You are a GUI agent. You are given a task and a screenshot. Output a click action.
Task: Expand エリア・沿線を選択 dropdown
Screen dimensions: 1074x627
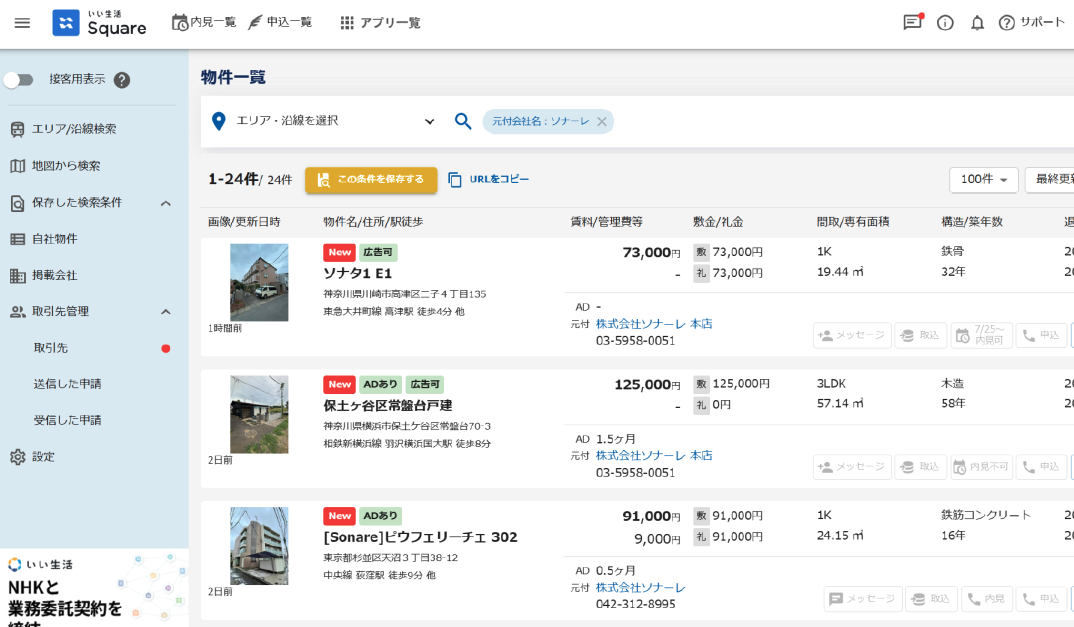pos(429,121)
